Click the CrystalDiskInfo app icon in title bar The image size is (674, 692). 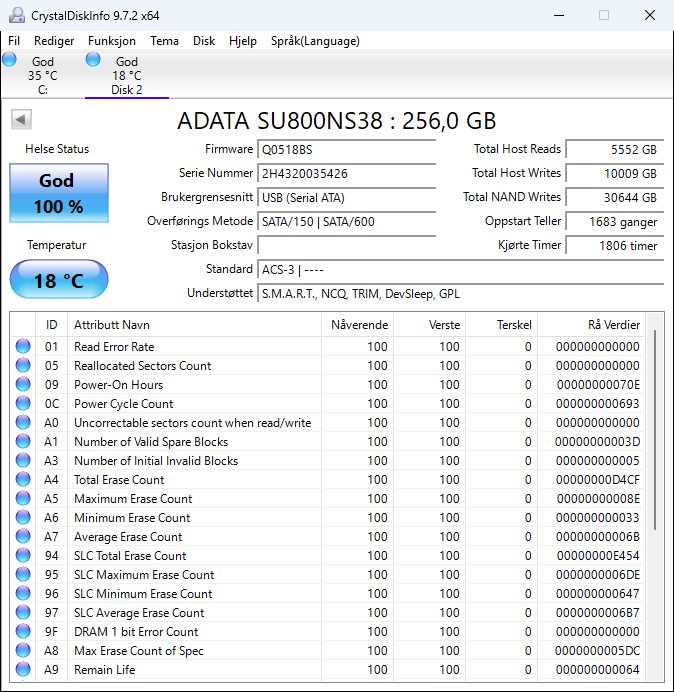17,15
